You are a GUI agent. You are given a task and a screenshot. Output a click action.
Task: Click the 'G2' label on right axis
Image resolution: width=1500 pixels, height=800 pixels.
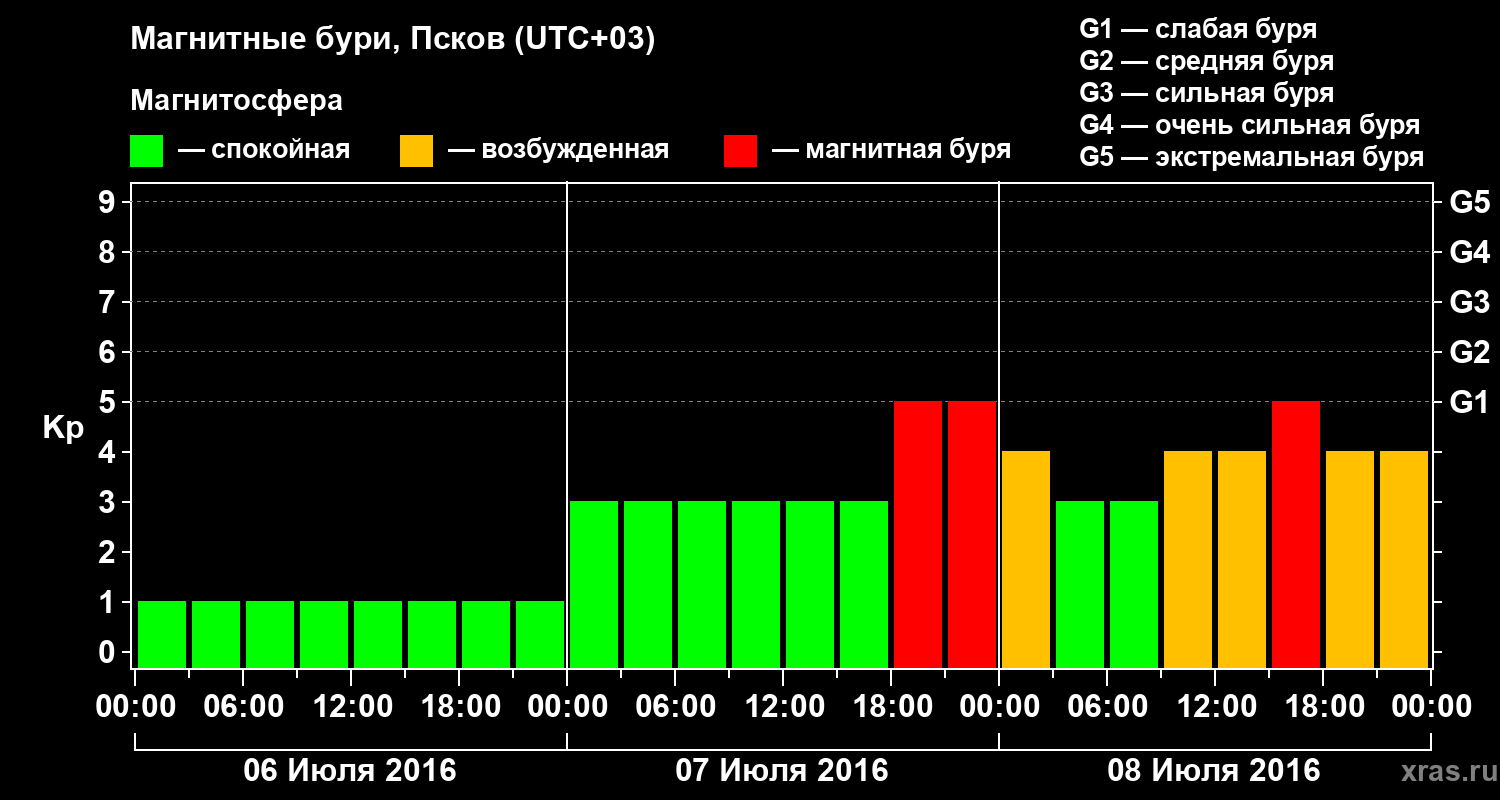[1470, 352]
